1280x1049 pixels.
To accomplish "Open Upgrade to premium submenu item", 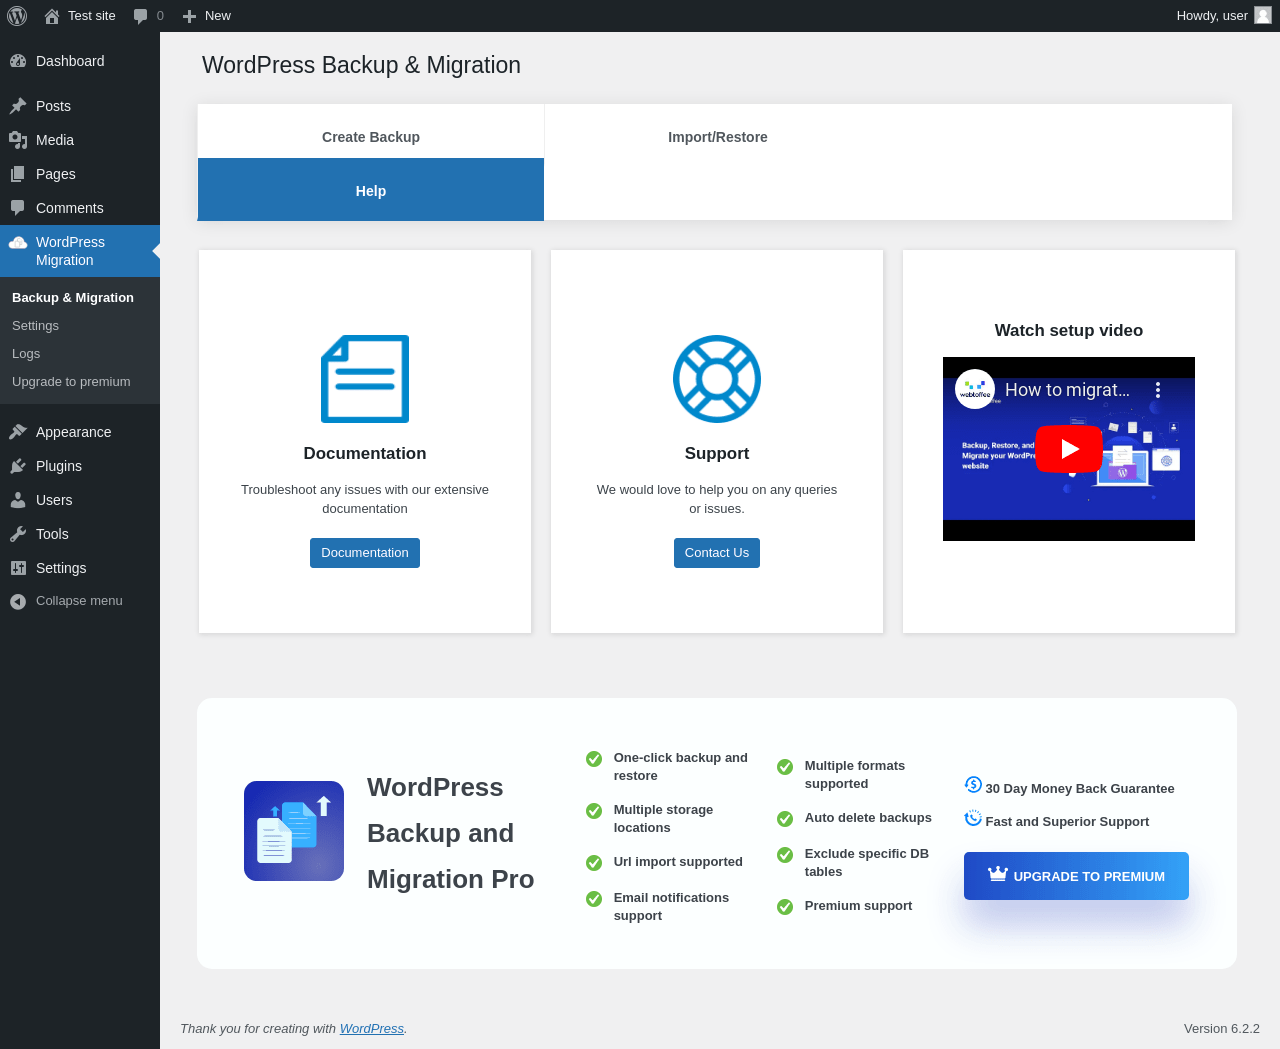I will click(x=71, y=382).
